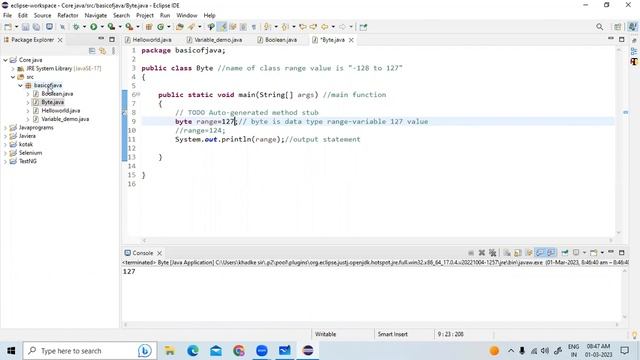The width and height of the screenshot is (640, 360).
Task: Open the Display Selected Console dropdown
Action: click(584, 253)
